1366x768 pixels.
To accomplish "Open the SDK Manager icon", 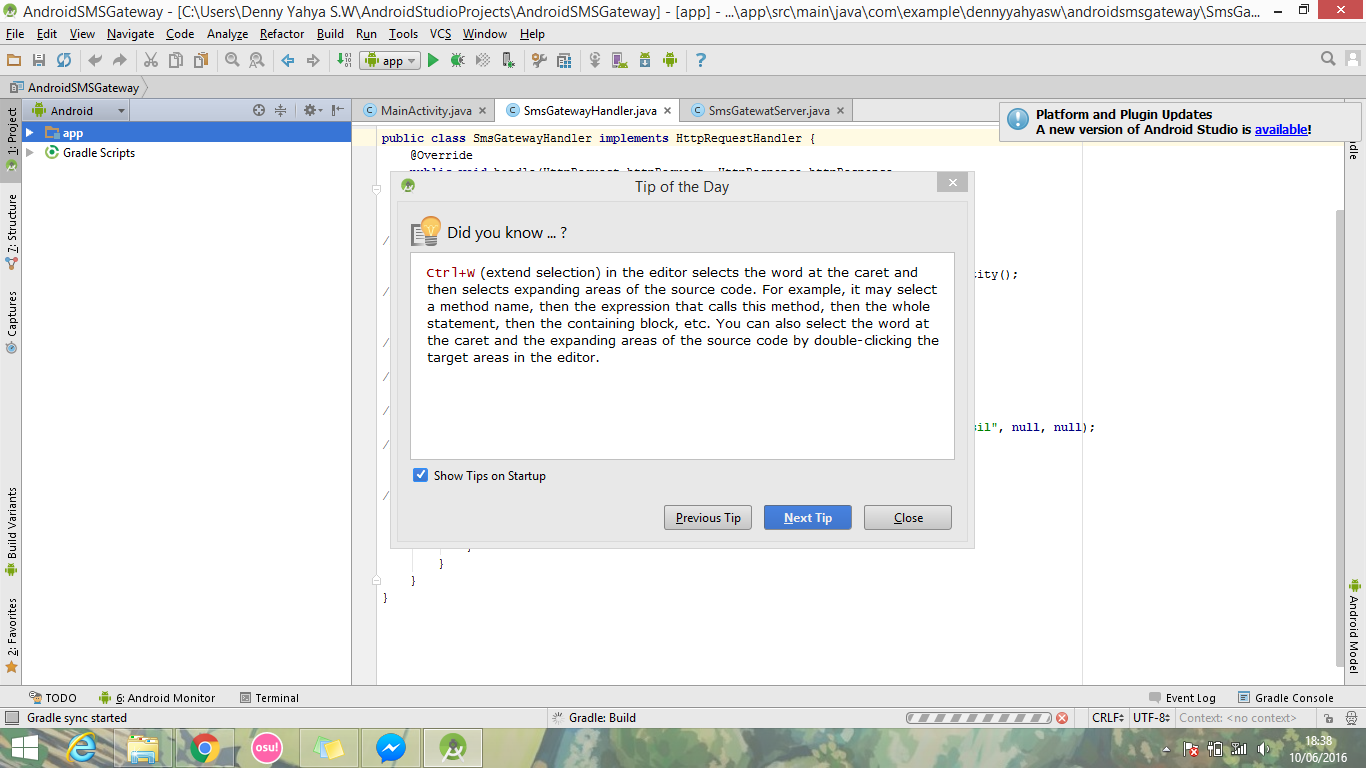I will [x=644, y=60].
